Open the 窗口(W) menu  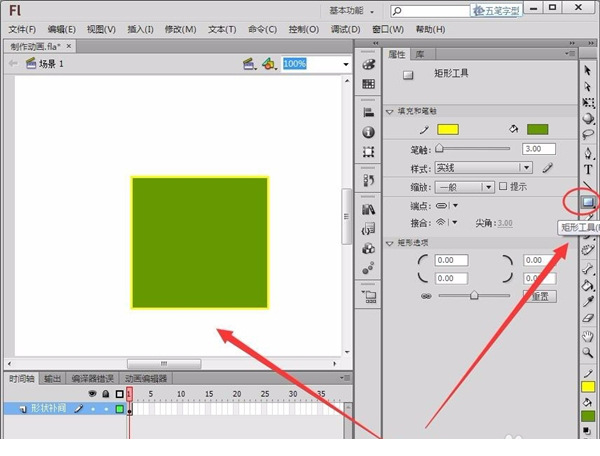pos(388,29)
